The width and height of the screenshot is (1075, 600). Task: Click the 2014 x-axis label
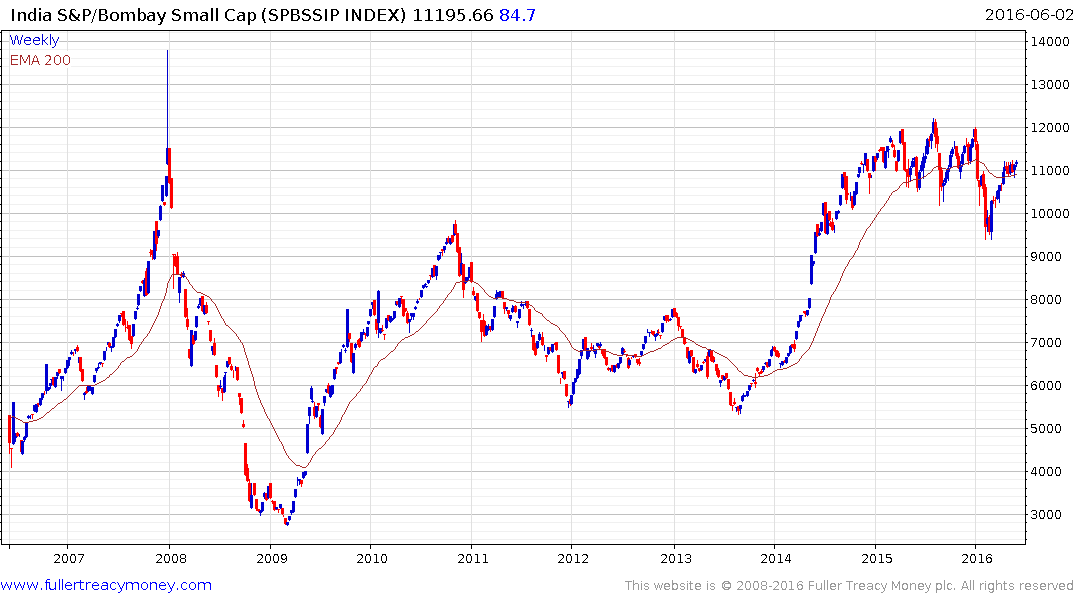[x=775, y=558]
